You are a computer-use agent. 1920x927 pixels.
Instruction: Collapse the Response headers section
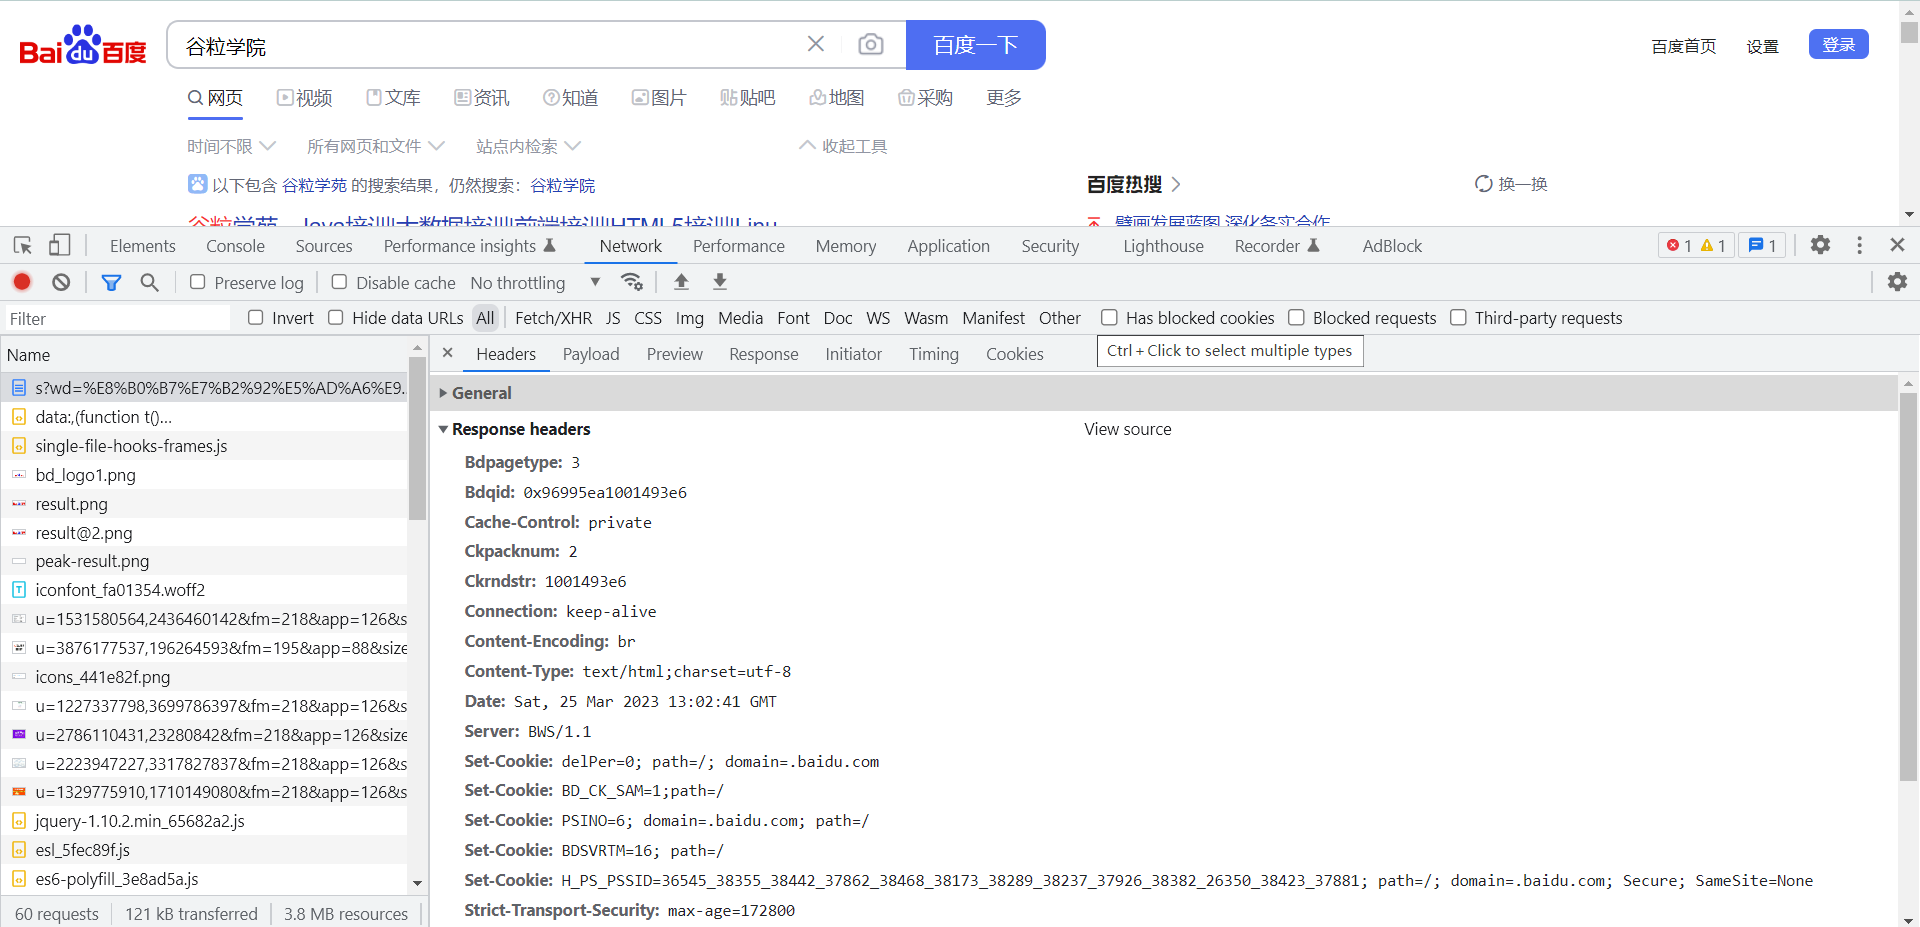443,429
